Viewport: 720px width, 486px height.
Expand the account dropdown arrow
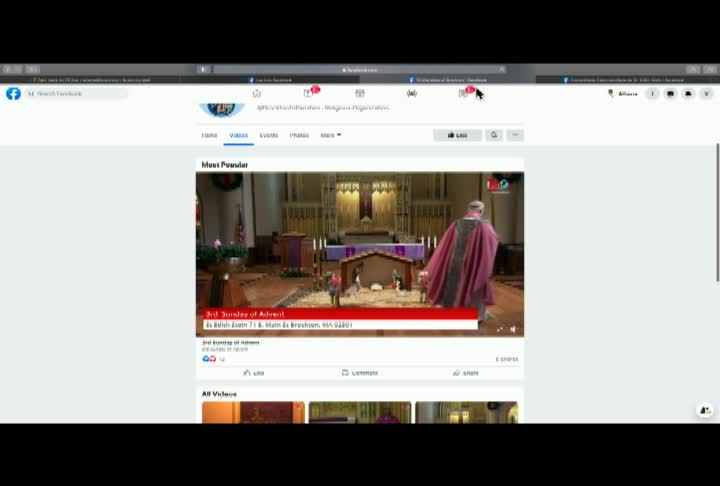[x=706, y=94]
